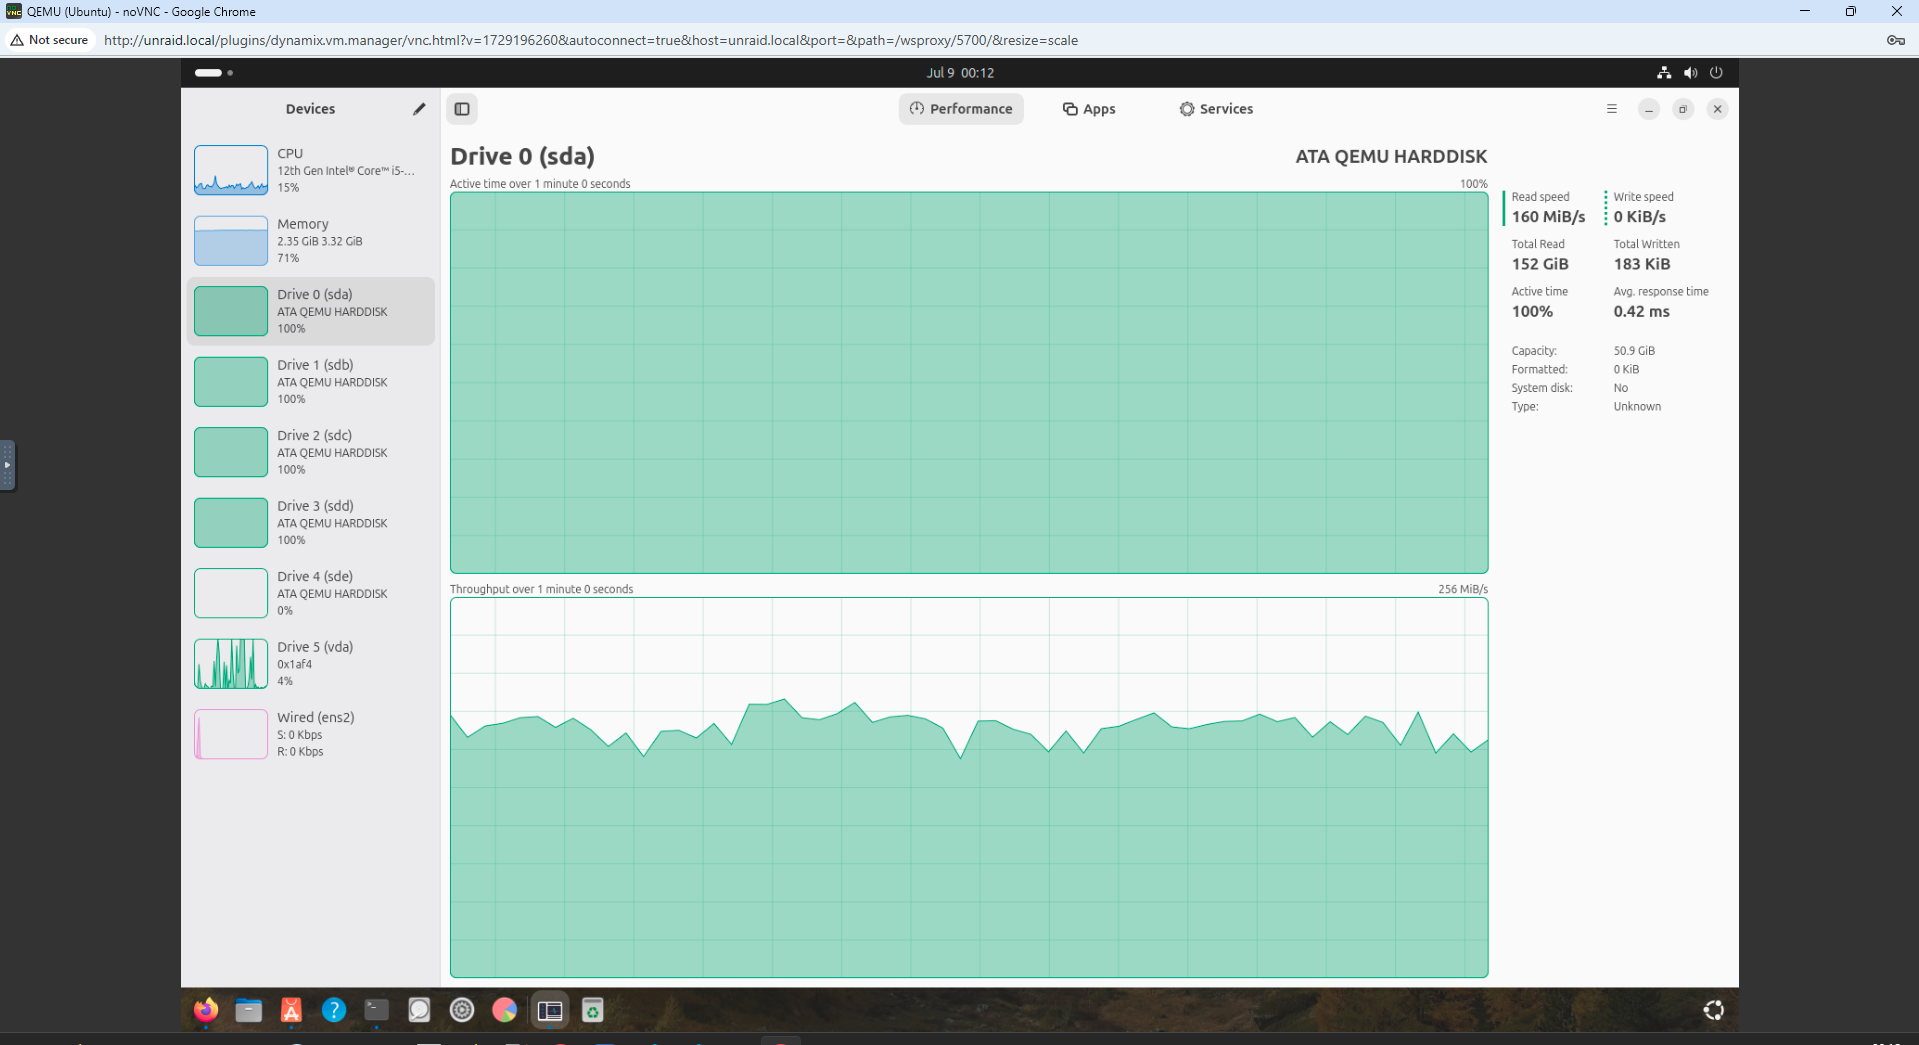Select the Wired (ens2) network device
This screenshot has width=1919, height=1045.
tap(311, 734)
